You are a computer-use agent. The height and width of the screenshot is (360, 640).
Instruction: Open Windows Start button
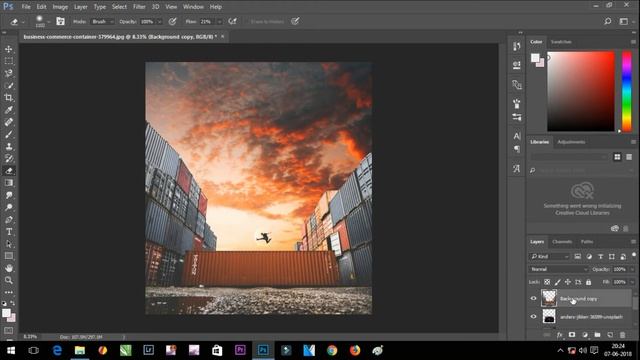click(11, 350)
